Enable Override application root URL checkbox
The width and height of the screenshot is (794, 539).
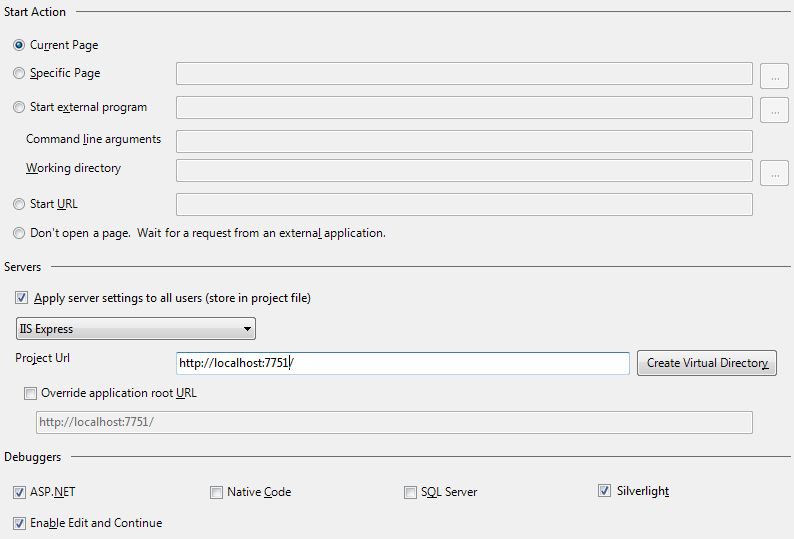(x=30, y=393)
